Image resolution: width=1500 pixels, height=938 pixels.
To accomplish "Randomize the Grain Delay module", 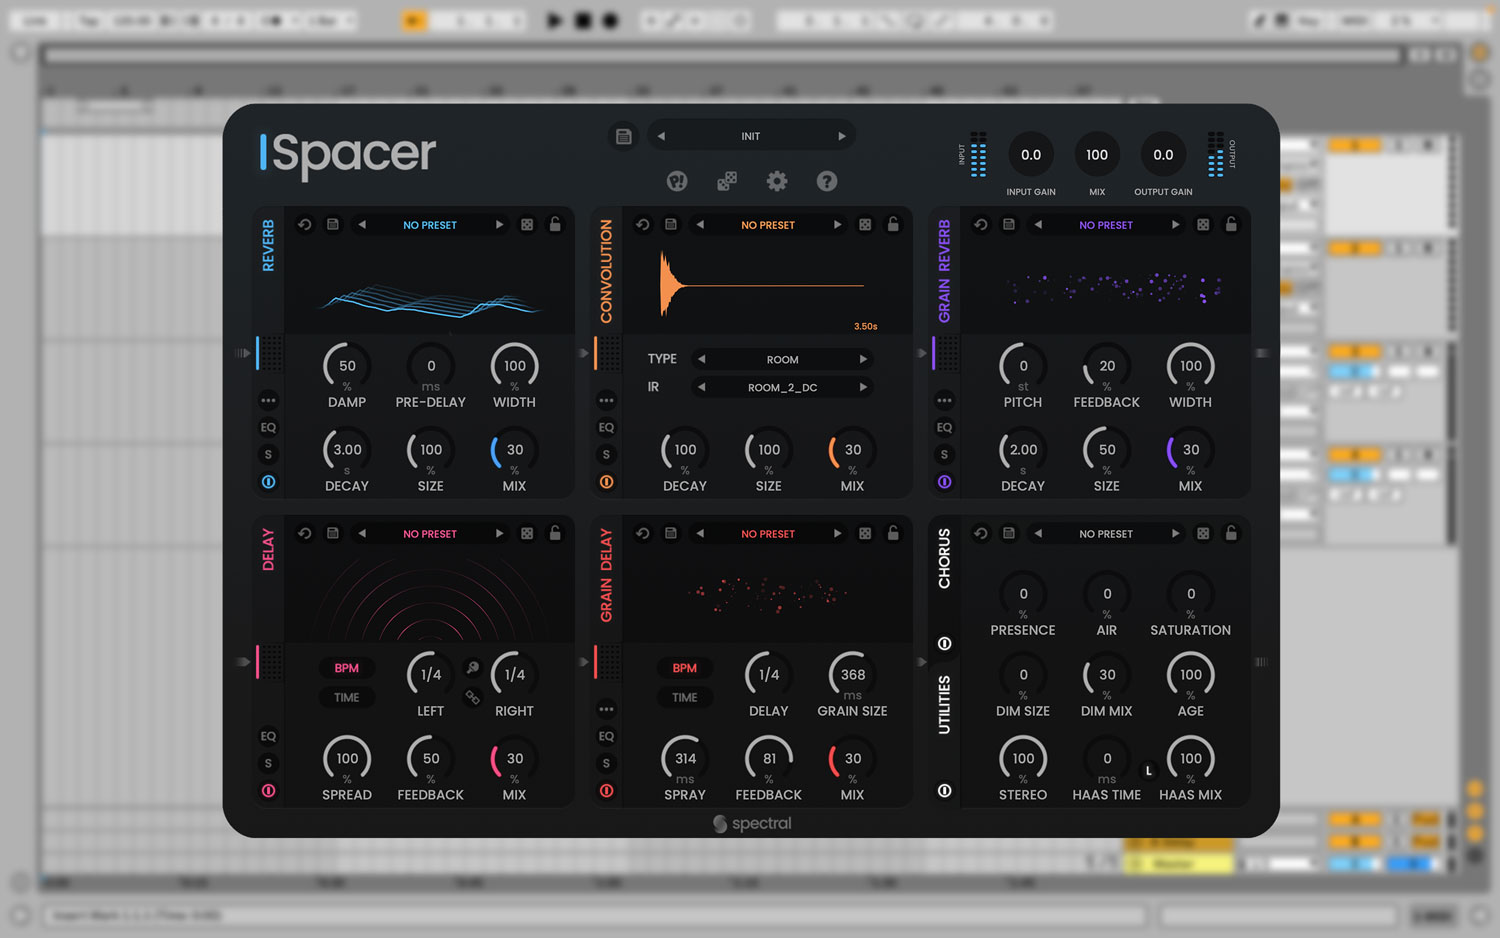I will [865, 534].
